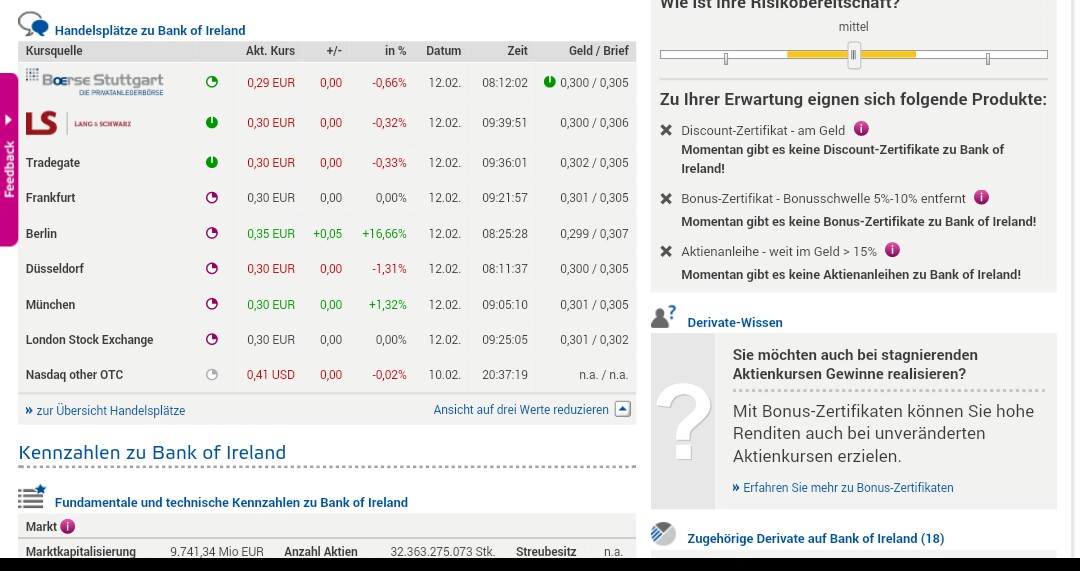Open info icon next to Discount-Zertifikat

tap(861, 129)
